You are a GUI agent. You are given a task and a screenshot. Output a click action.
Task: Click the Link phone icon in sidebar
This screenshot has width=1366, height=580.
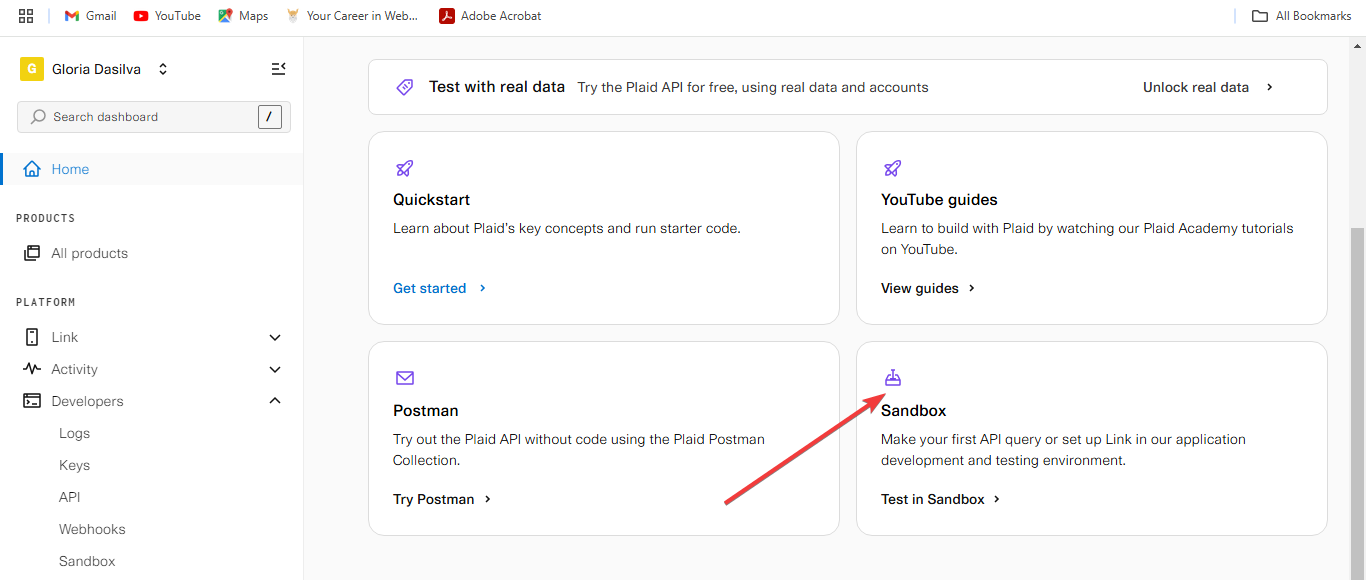click(33, 337)
